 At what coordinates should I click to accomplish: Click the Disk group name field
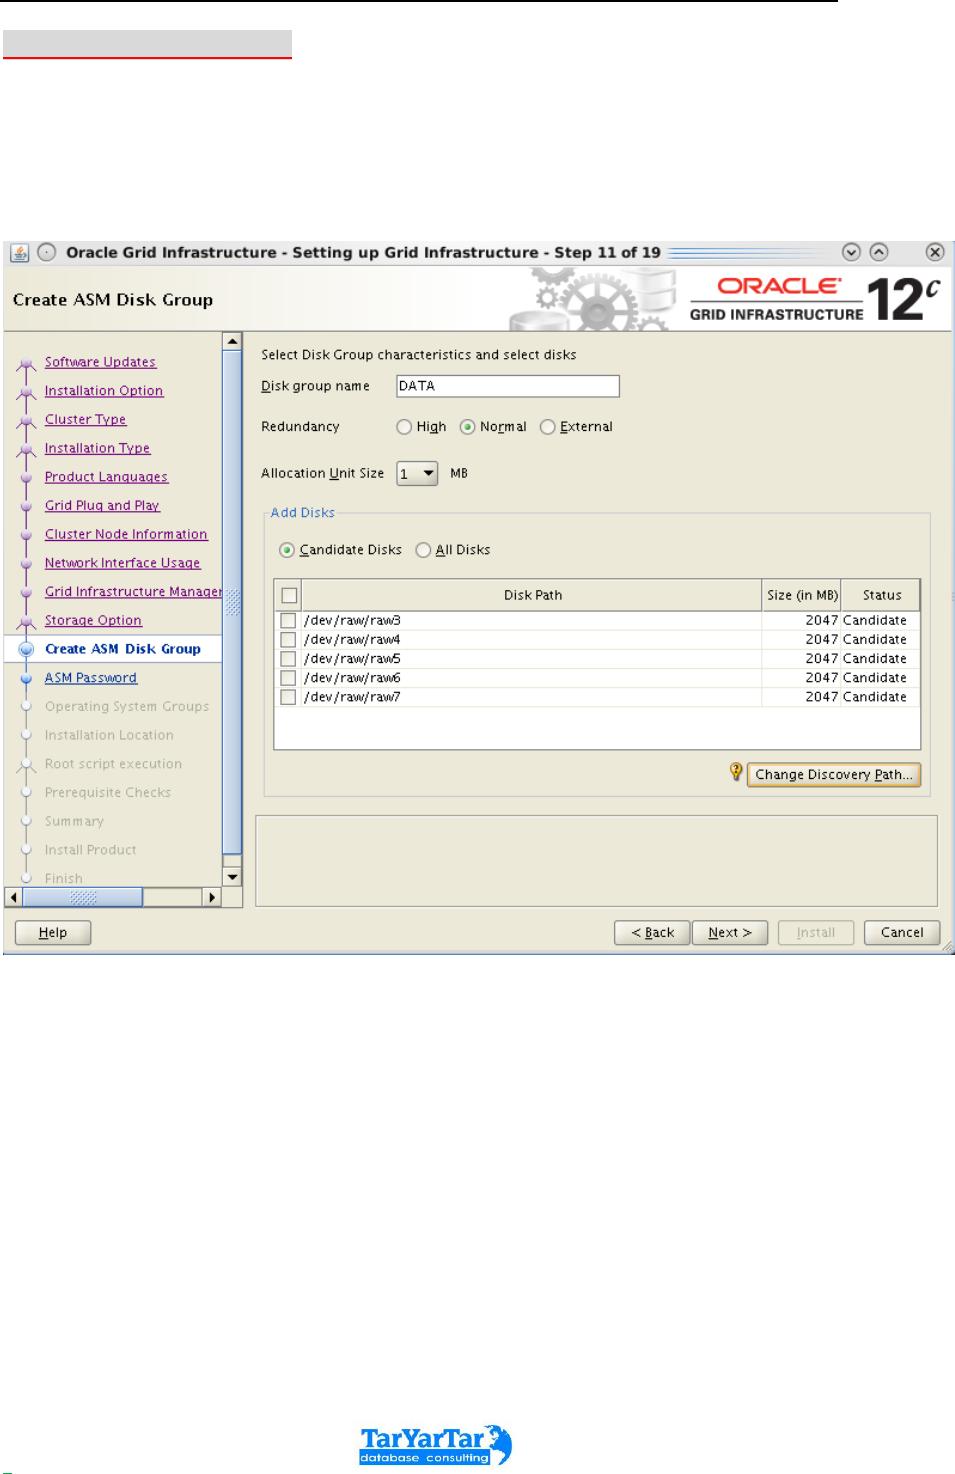[507, 386]
